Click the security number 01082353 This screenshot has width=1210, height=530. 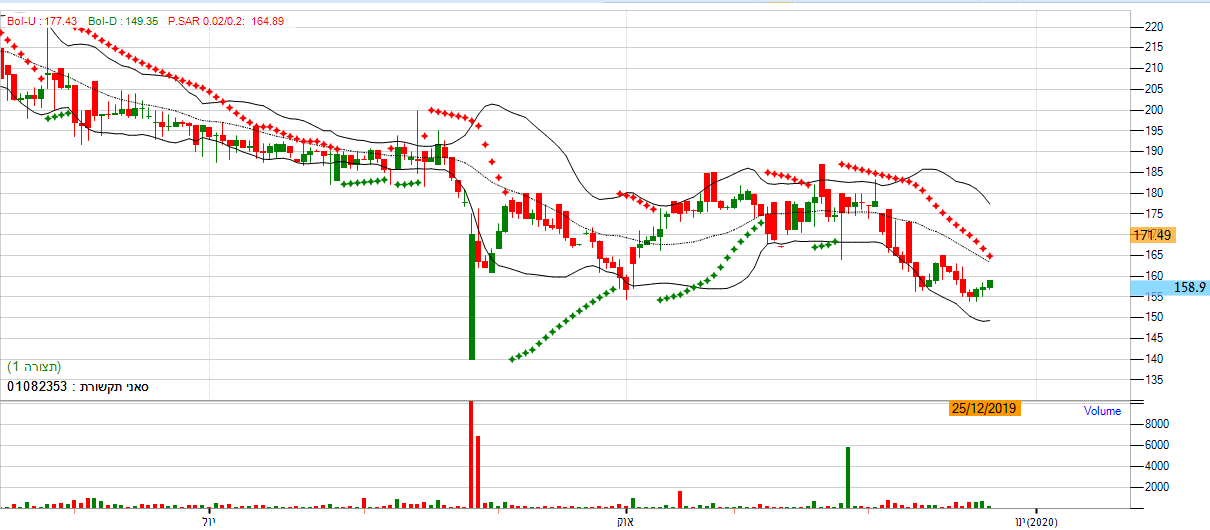pyautogui.click(x=38, y=385)
